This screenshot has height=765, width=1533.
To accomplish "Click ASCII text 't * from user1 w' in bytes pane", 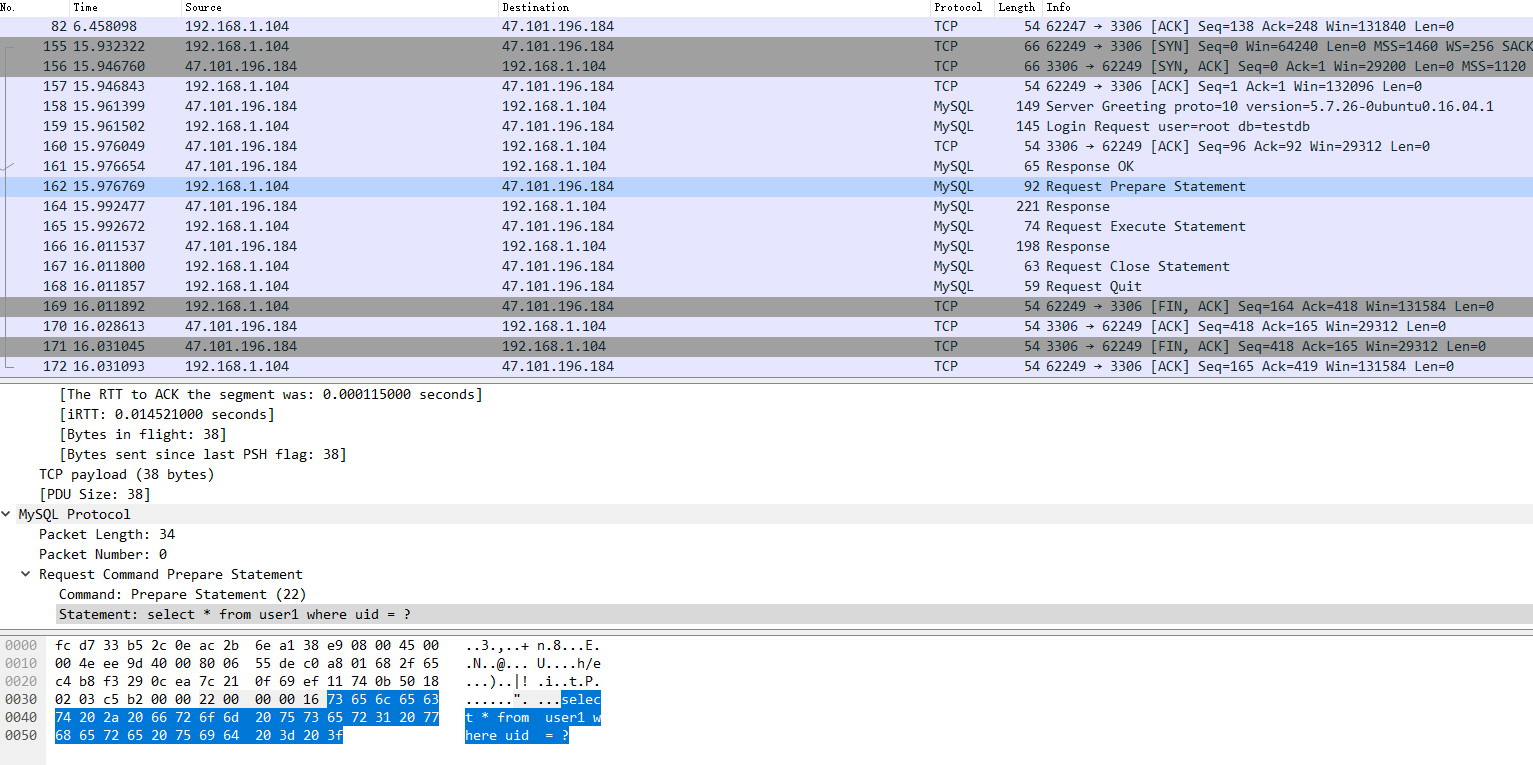I will click(x=533, y=717).
